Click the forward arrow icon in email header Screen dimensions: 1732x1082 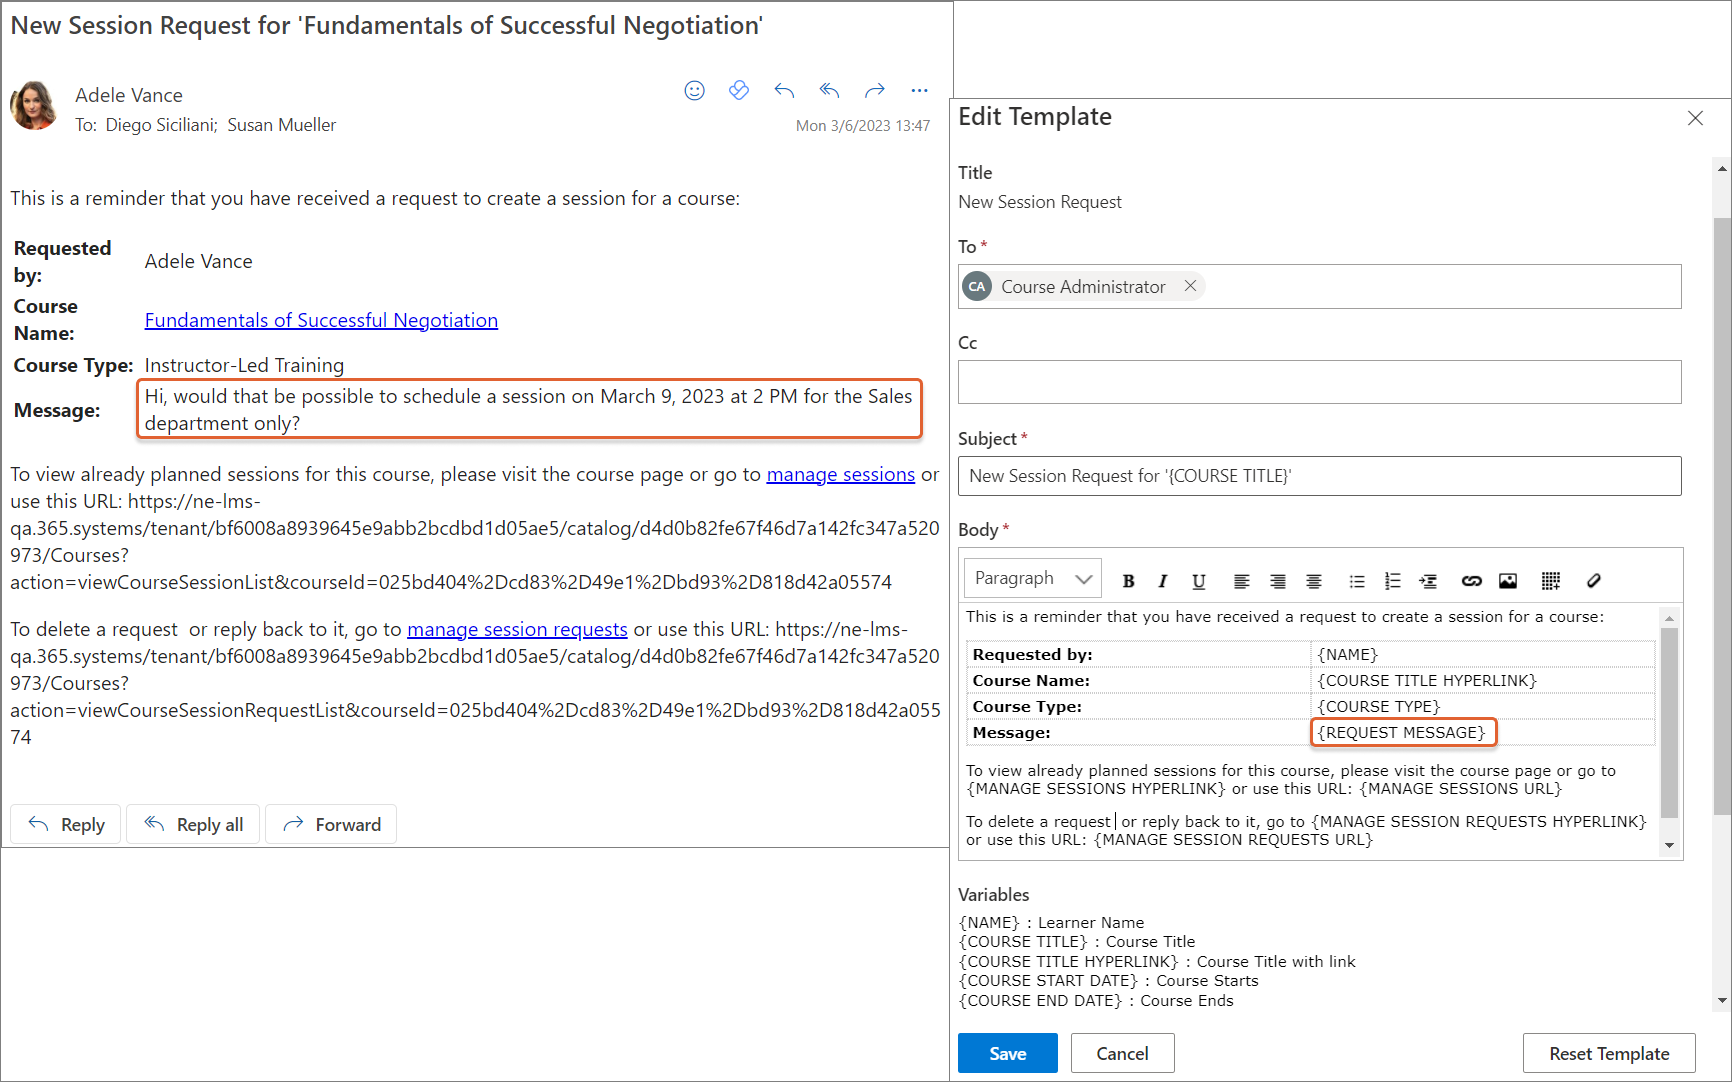click(875, 91)
